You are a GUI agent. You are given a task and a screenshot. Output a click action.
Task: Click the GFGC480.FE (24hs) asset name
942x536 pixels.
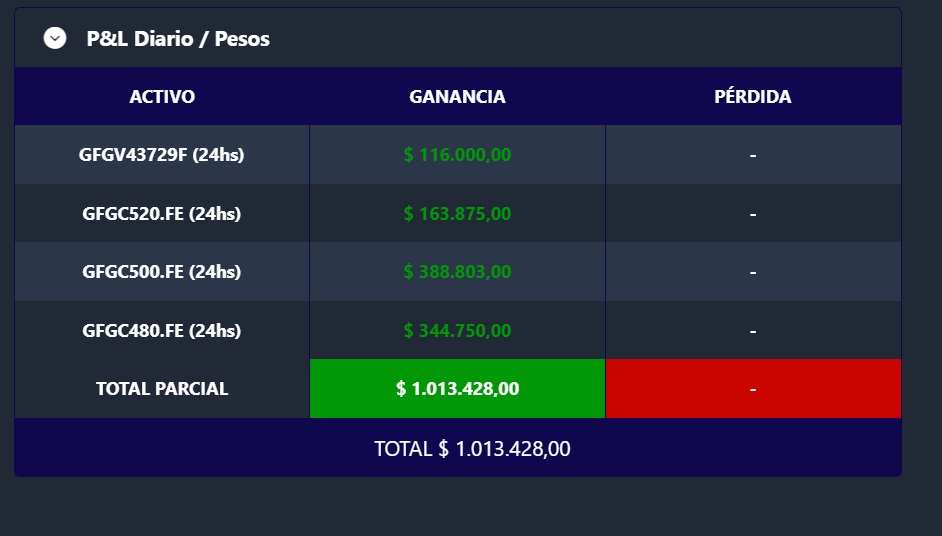[x=162, y=330]
